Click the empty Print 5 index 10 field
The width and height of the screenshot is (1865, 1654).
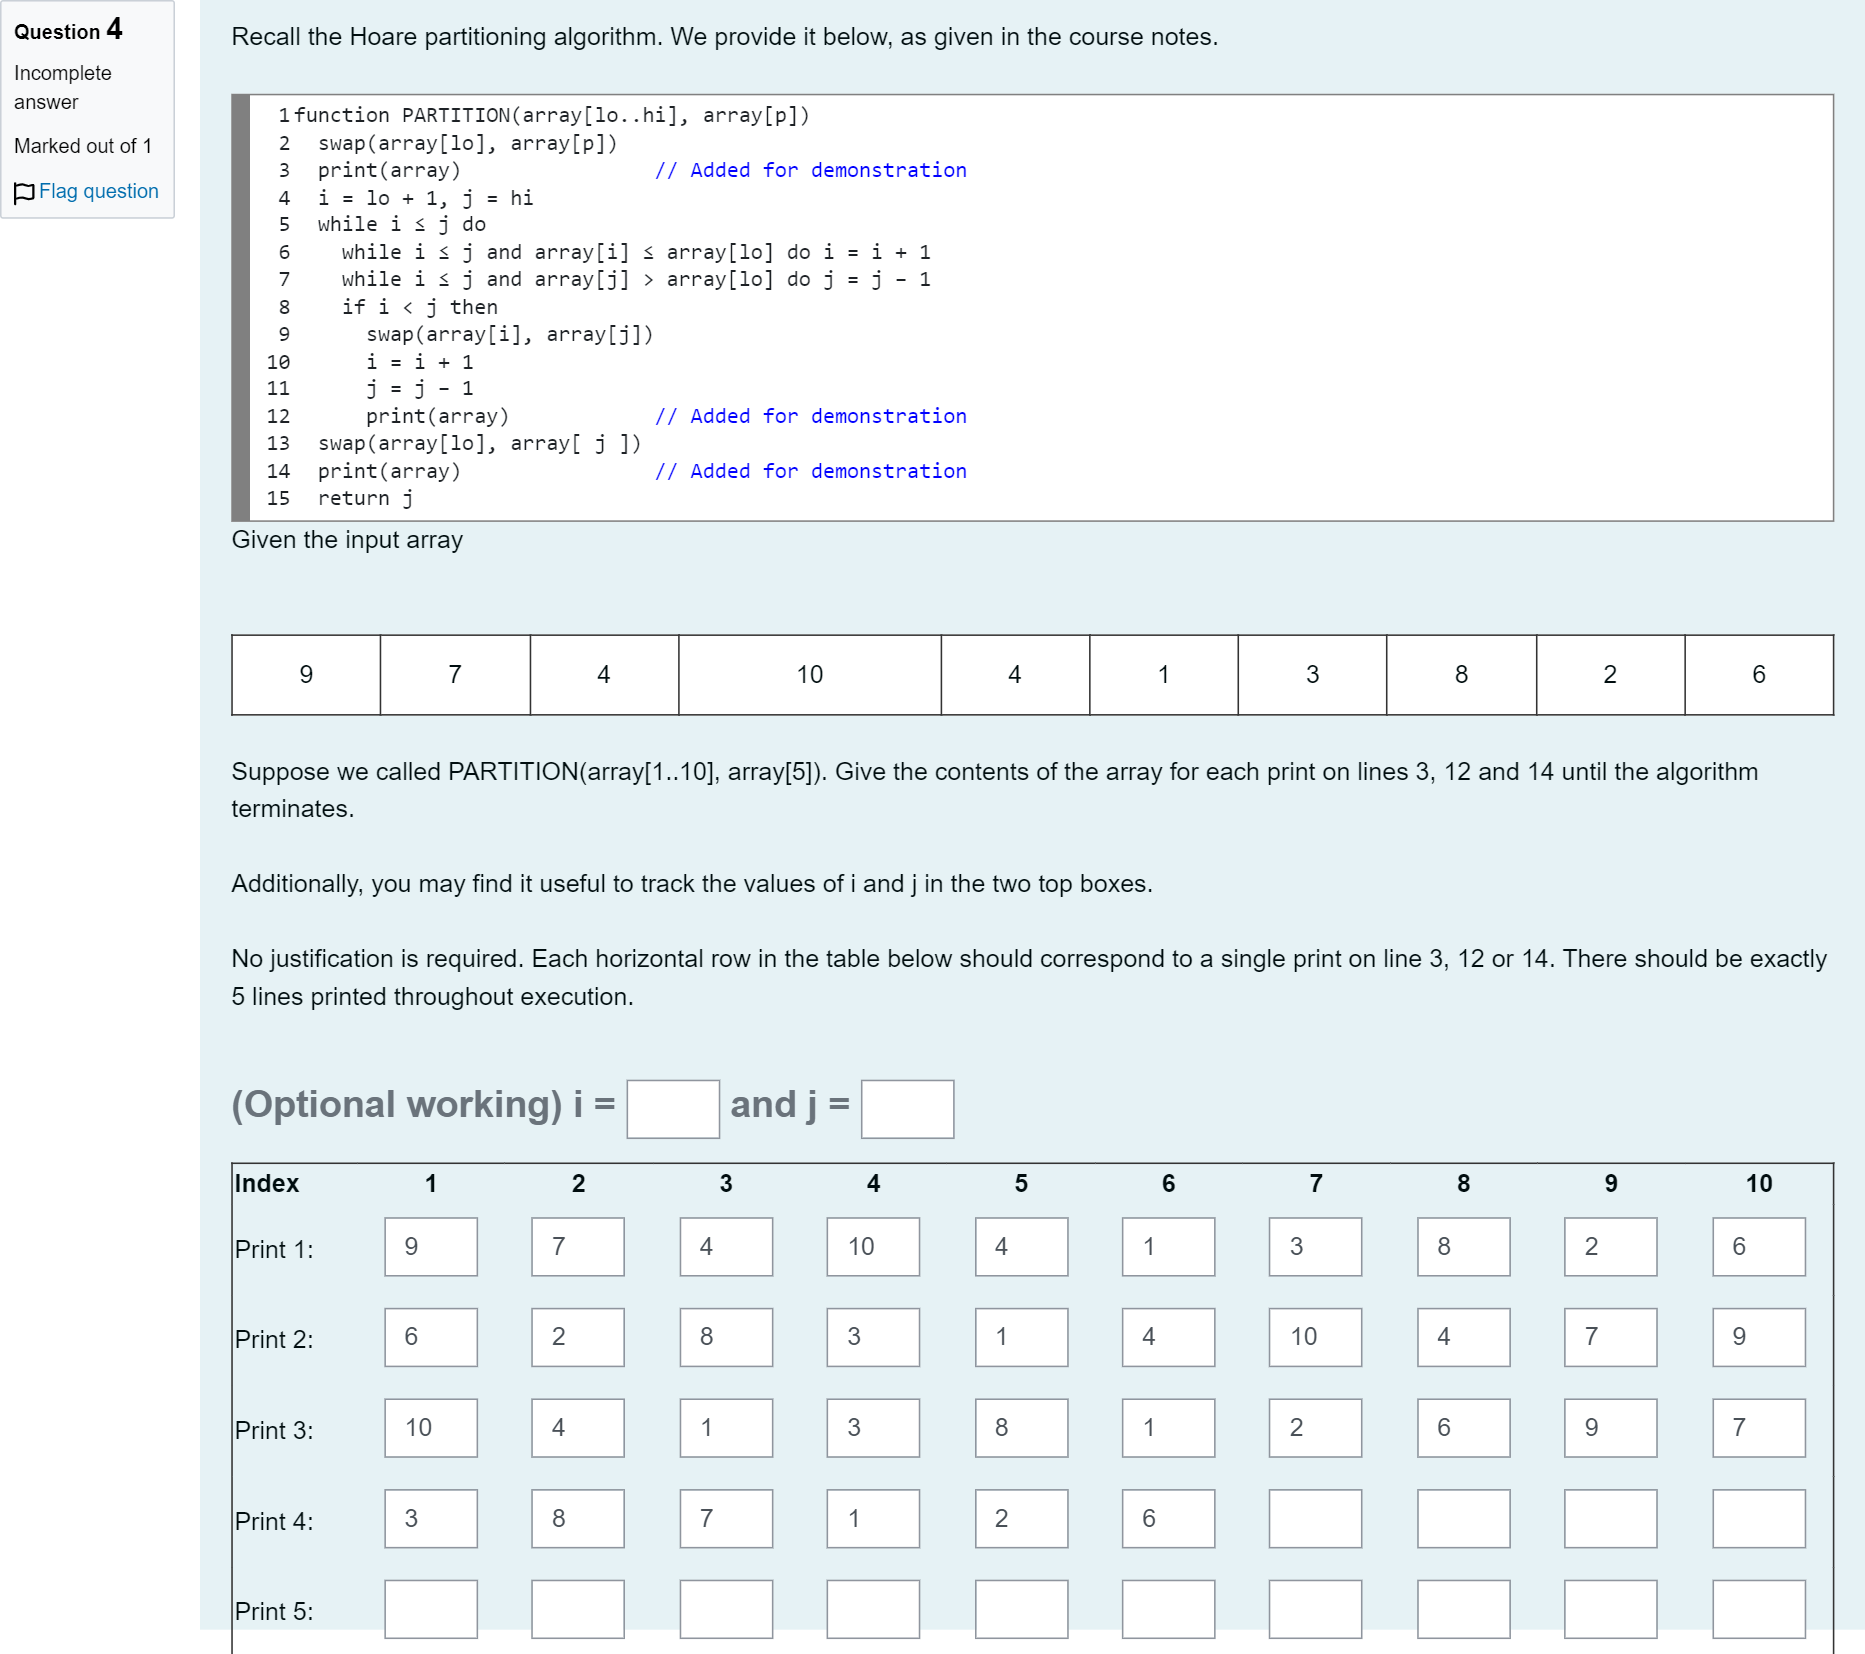click(x=1759, y=1609)
